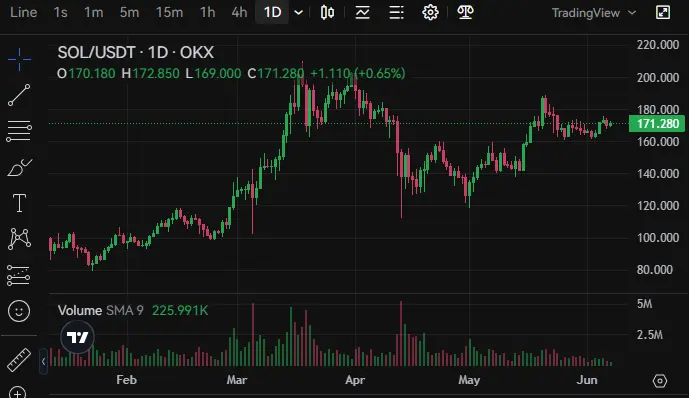Screen dimensions: 689x398
Task: Click the 200.000 price axis label
Action: click(658, 77)
